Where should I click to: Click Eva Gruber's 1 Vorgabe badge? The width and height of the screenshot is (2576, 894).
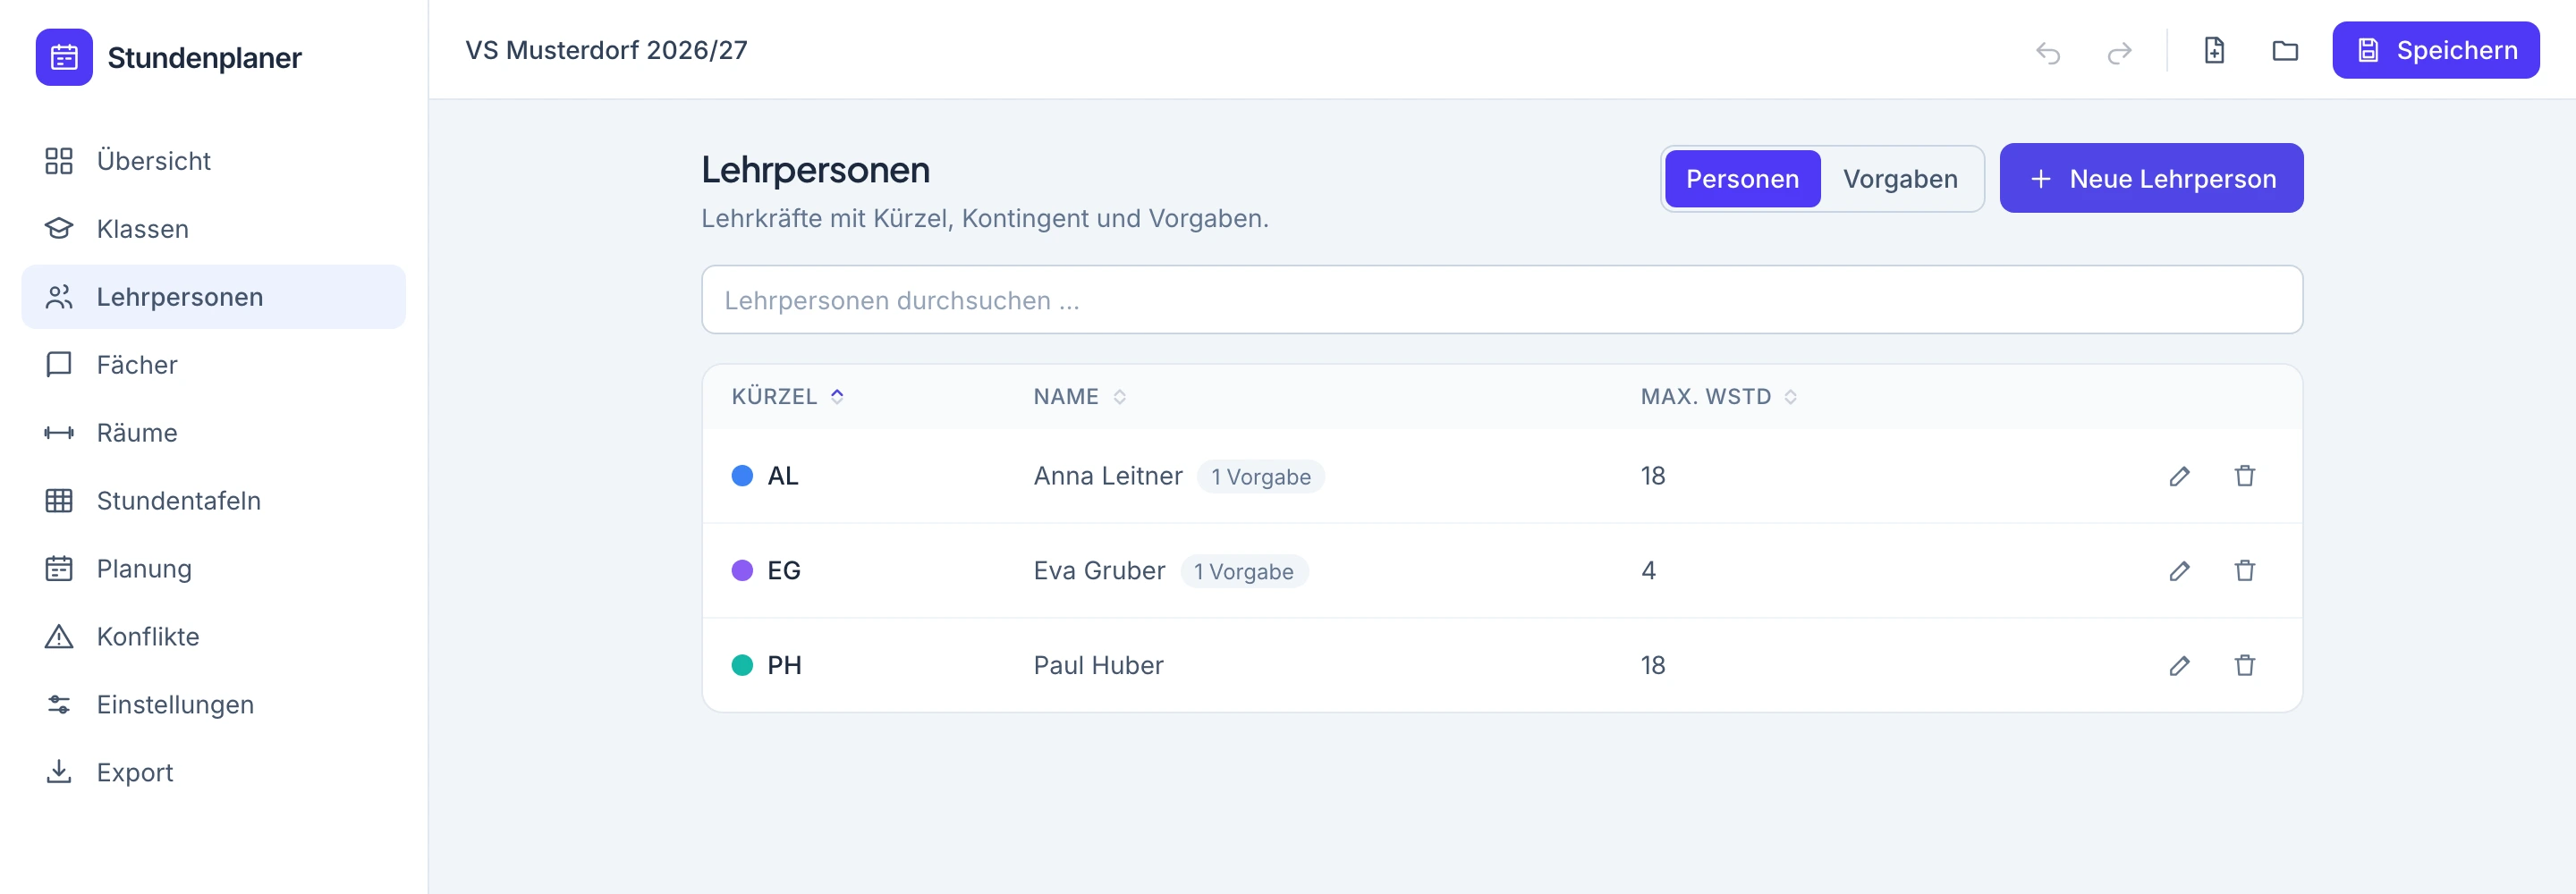pos(1243,572)
